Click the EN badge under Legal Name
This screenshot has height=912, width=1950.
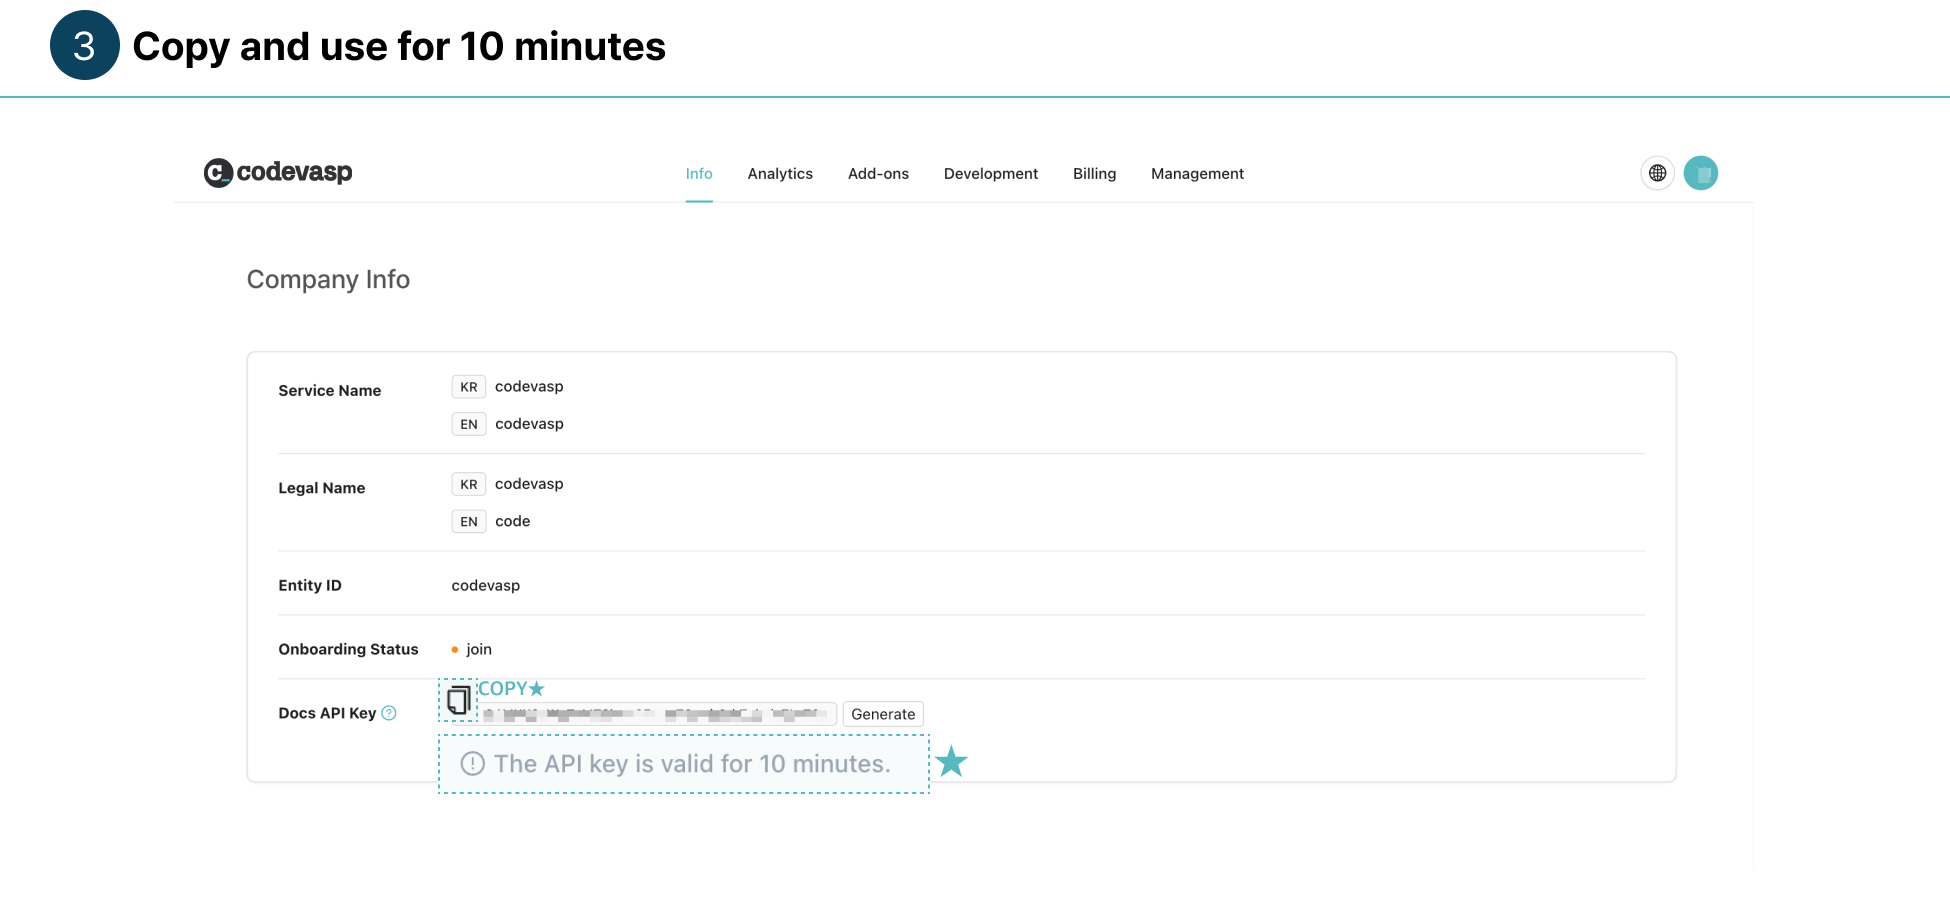tap(469, 521)
